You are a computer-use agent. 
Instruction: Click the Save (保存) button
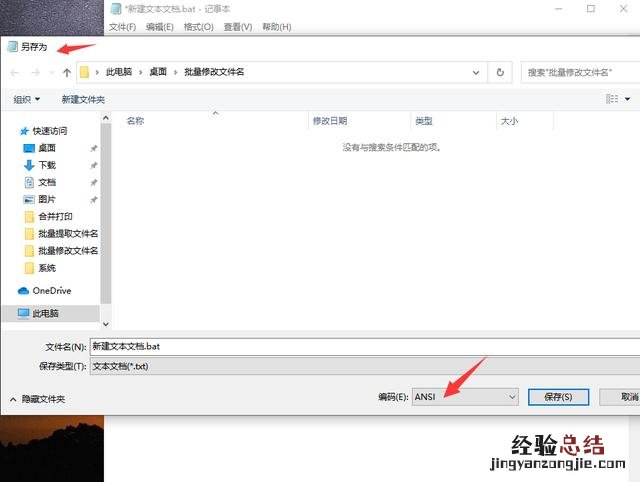click(558, 397)
